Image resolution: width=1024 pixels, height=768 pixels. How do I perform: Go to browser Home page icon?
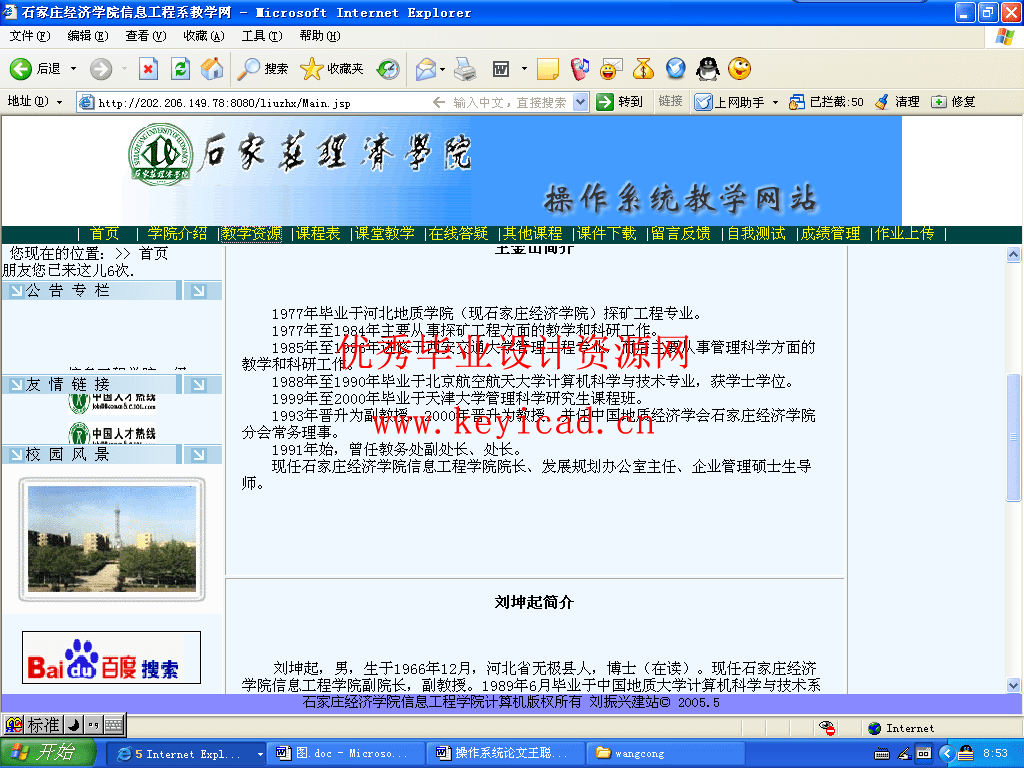[211, 69]
